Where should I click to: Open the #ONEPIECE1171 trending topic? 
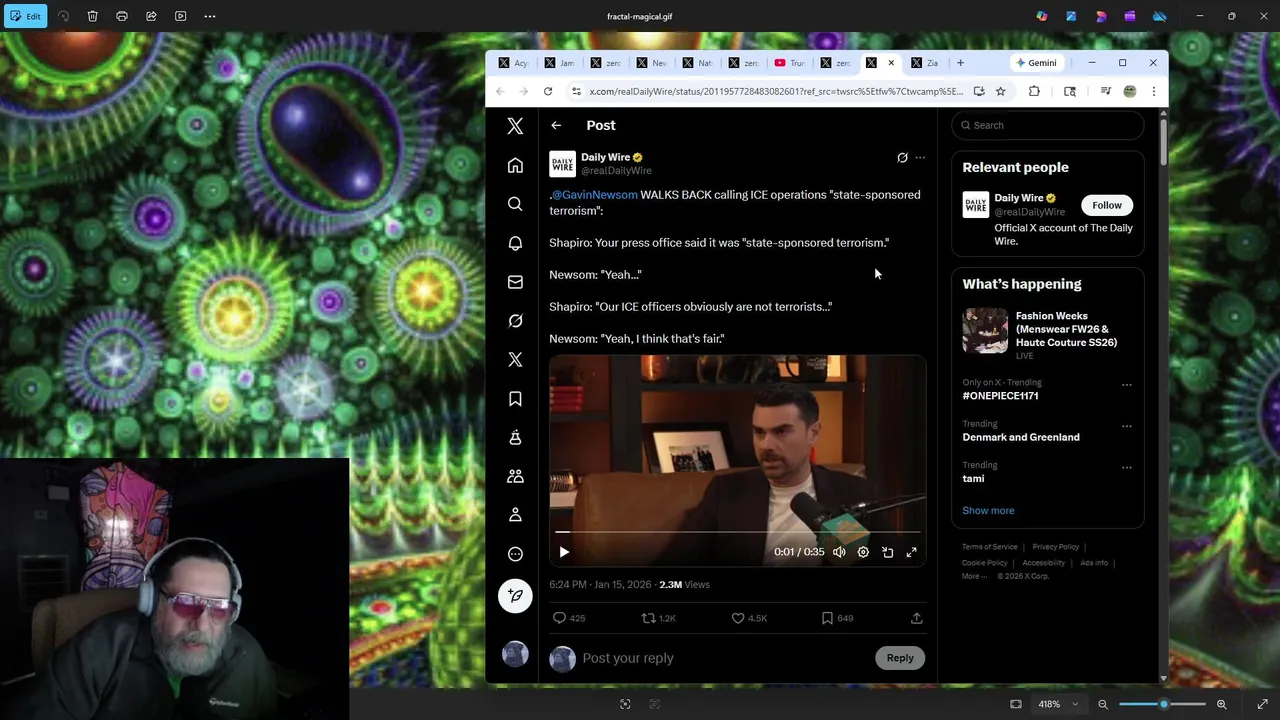tap(1000, 396)
